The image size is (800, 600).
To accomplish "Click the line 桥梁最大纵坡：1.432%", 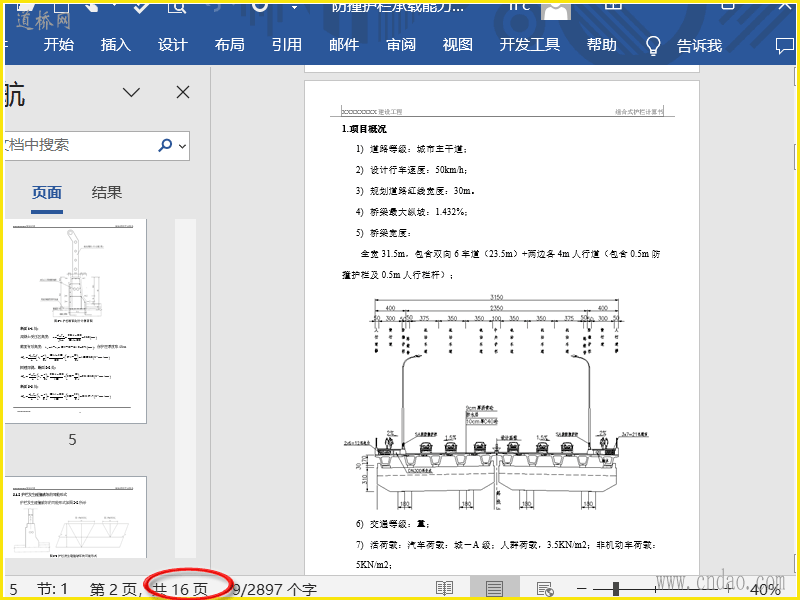I will [412, 212].
